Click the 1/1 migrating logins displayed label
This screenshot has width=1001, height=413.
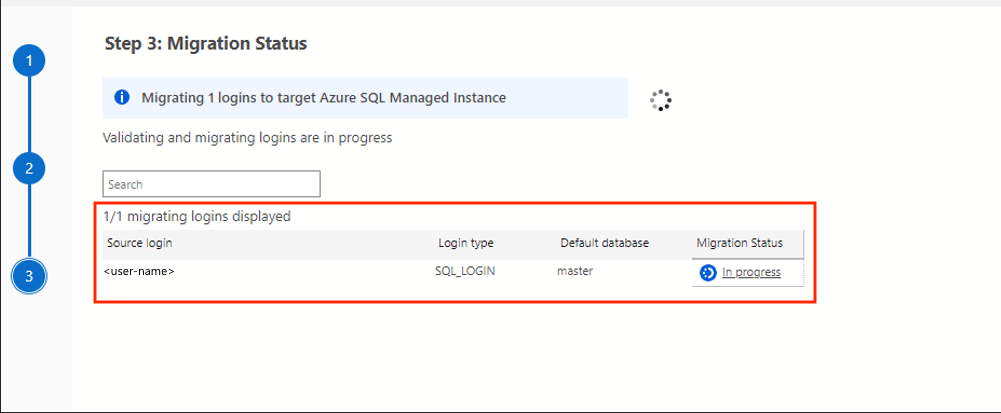tap(197, 216)
